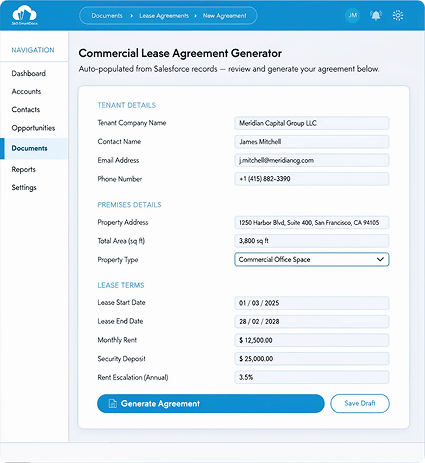
Task: Open Dashboard in navigation
Action: pos(29,73)
